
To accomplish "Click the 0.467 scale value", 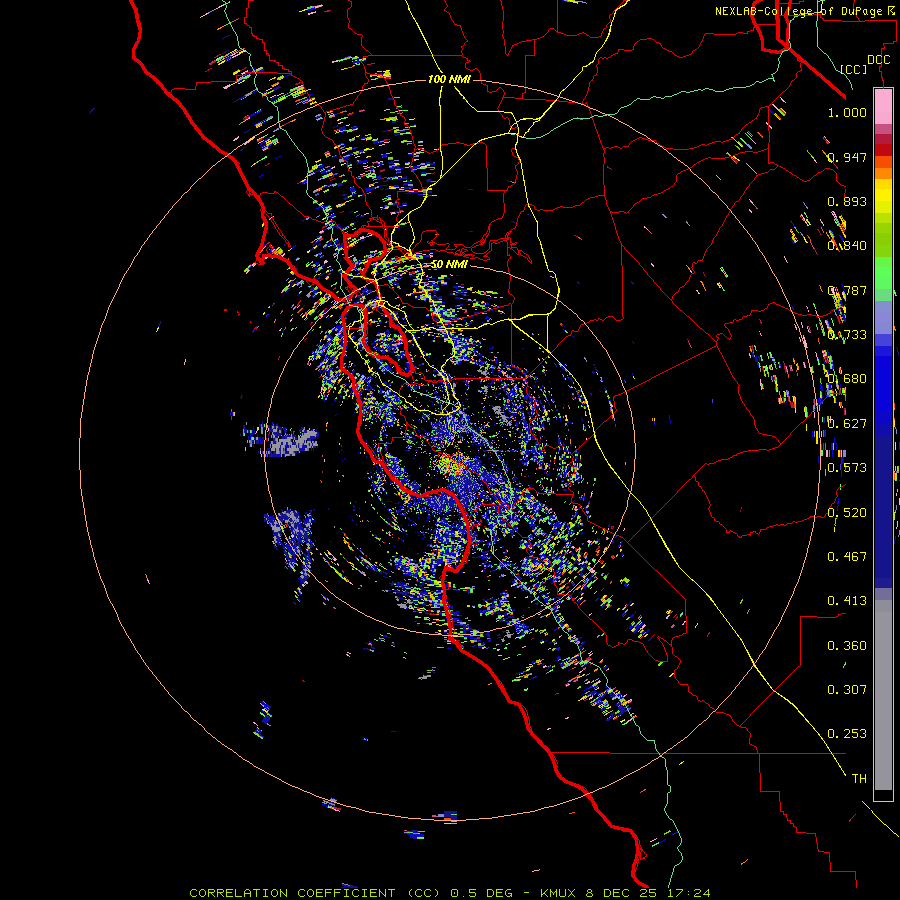I will point(847,557).
